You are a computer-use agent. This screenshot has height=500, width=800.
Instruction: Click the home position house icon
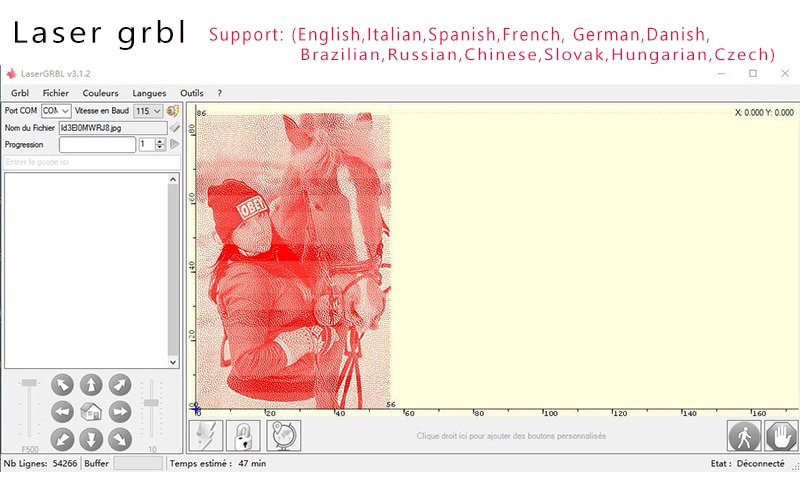(x=91, y=412)
